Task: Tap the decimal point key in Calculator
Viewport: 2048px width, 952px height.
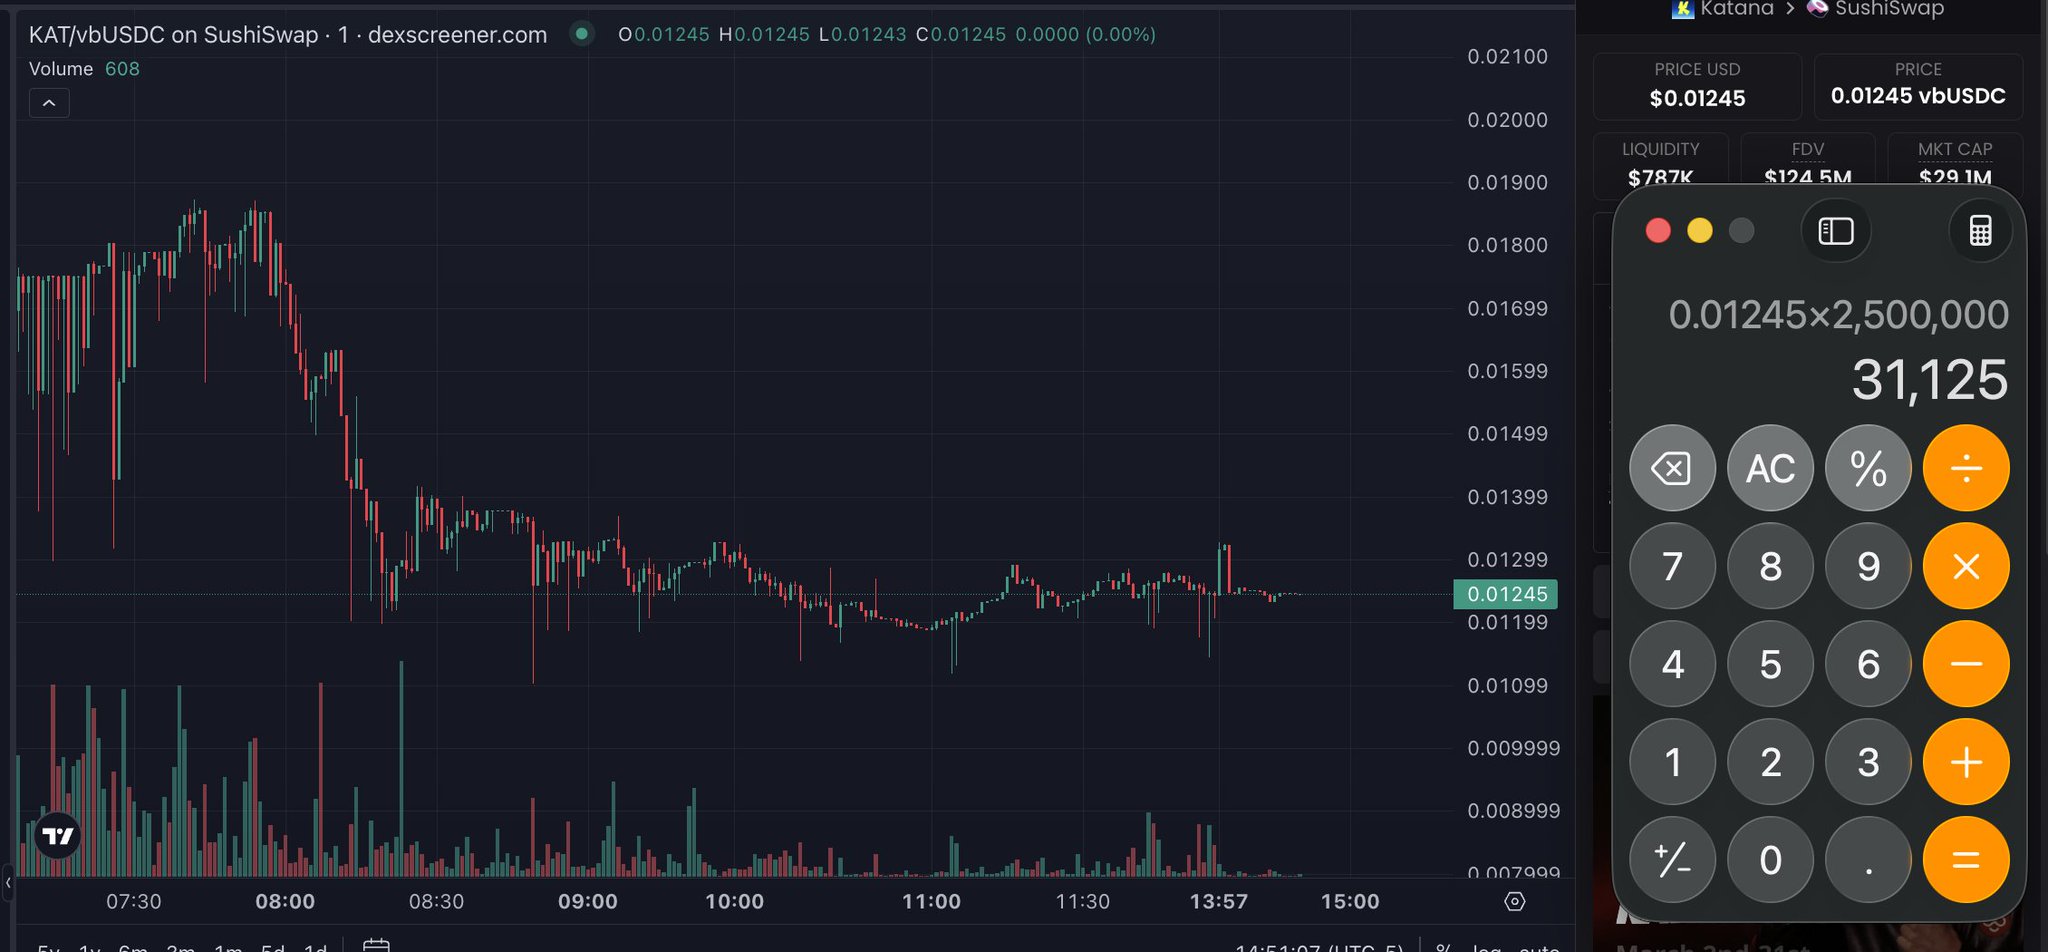Action: 1868,860
